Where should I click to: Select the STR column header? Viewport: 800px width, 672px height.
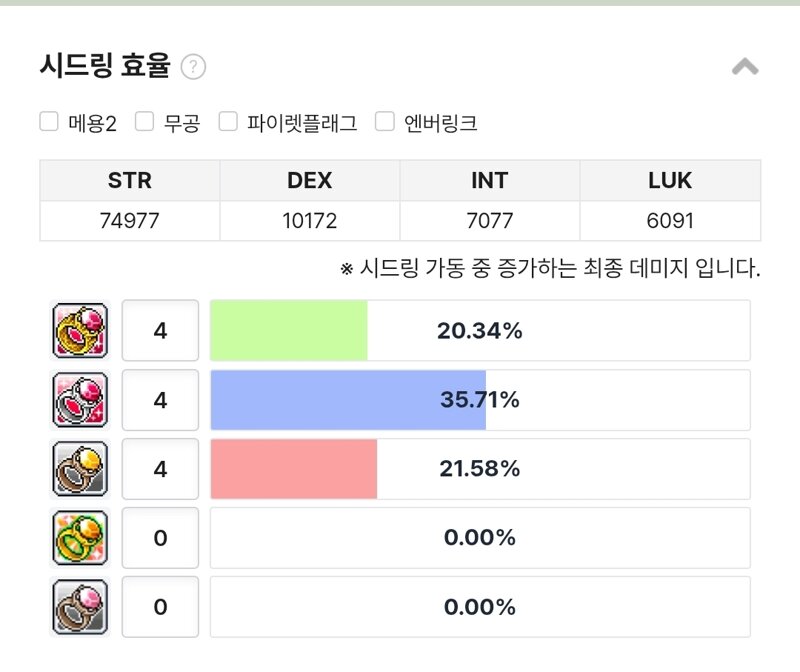(130, 180)
